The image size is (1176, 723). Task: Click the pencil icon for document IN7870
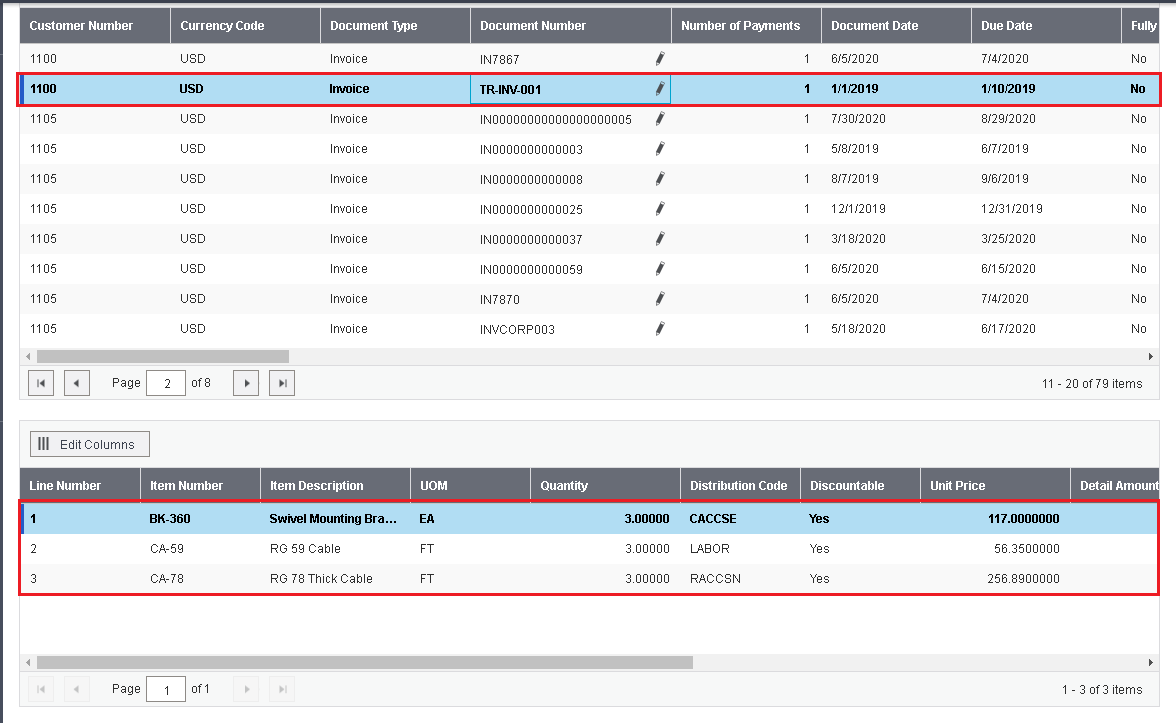tap(660, 298)
